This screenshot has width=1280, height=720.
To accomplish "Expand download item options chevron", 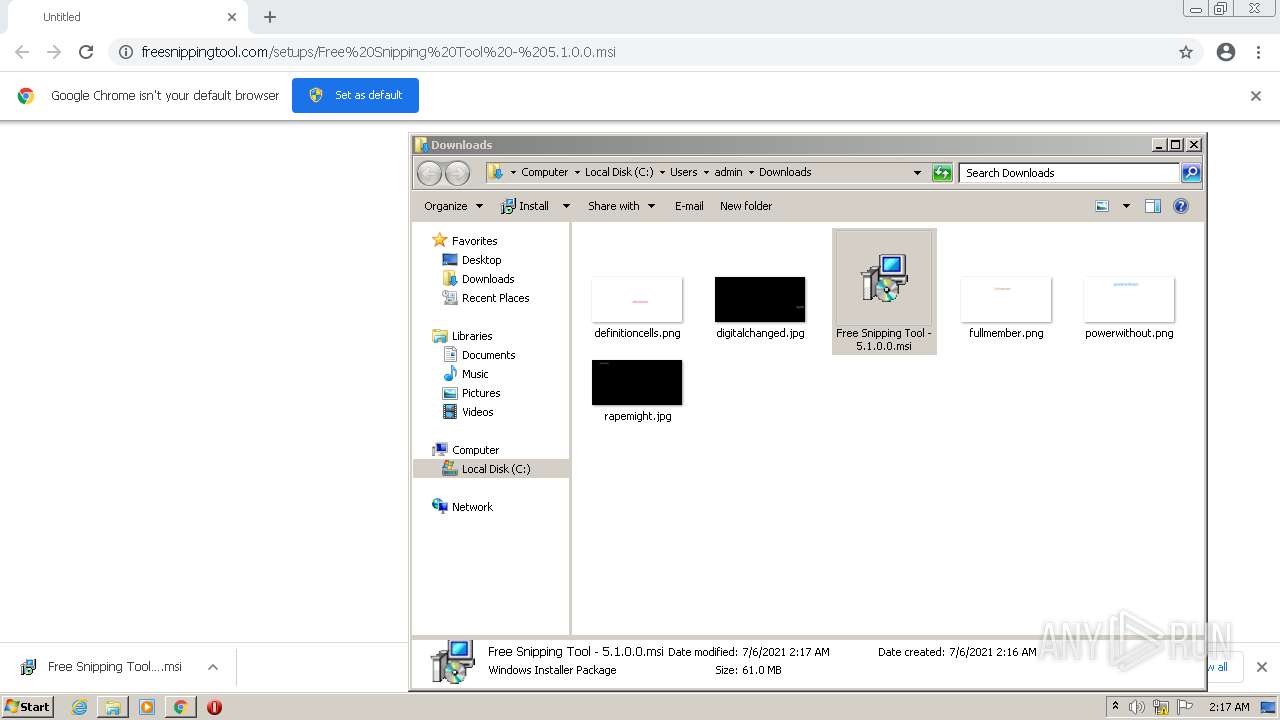I will pyautogui.click(x=213, y=667).
